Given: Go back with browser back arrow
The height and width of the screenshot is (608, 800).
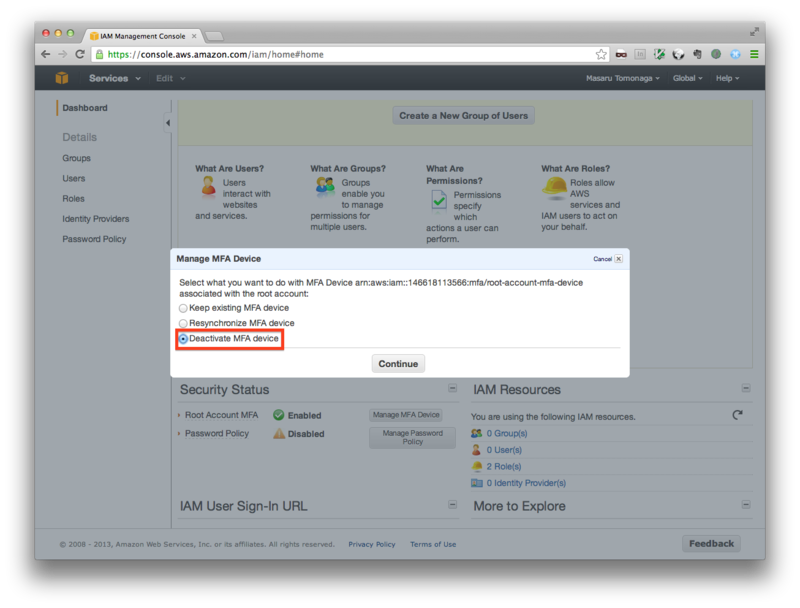Looking at the screenshot, I should click(45, 54).
